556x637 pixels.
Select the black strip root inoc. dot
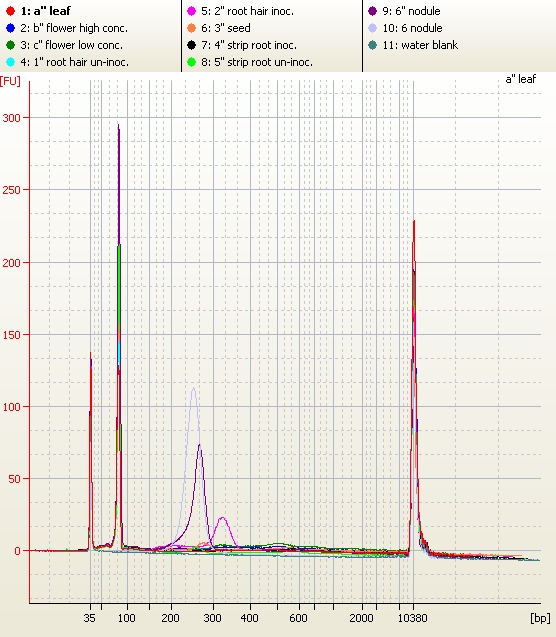pyautogui.click(x=191, y=45)
